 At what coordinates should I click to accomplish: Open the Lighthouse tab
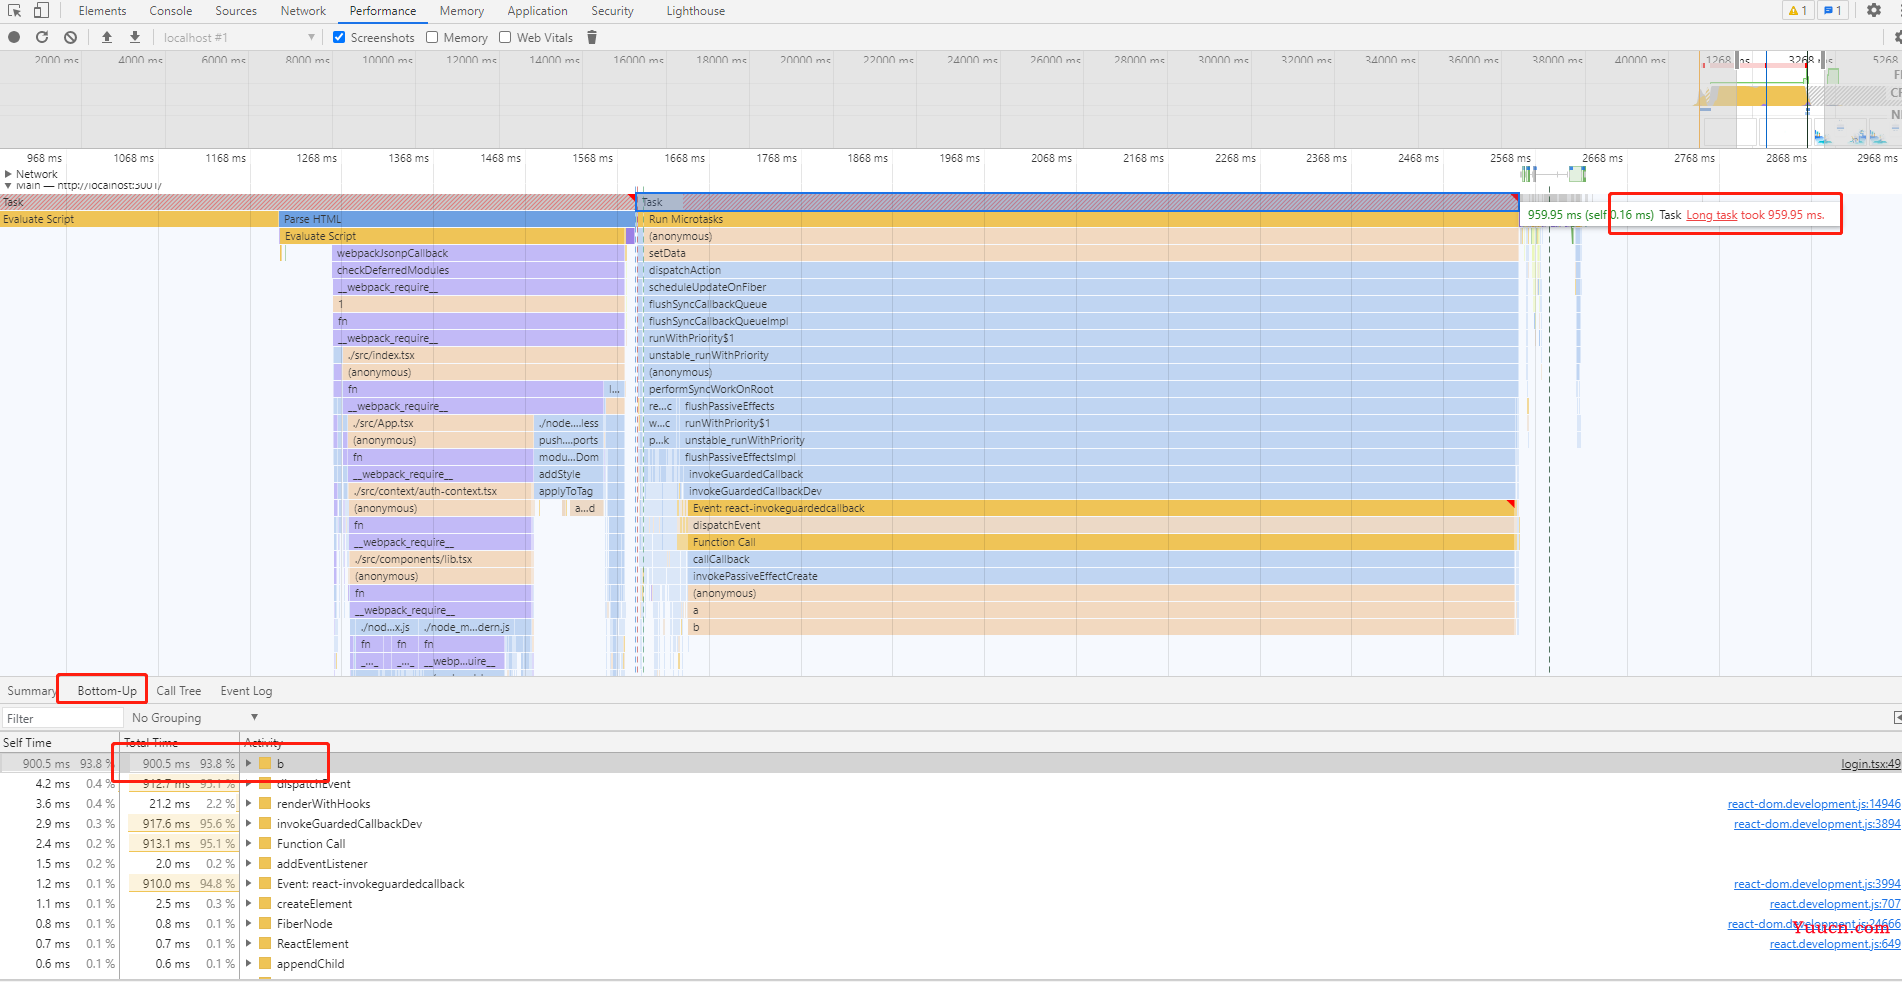click(696, 11)
